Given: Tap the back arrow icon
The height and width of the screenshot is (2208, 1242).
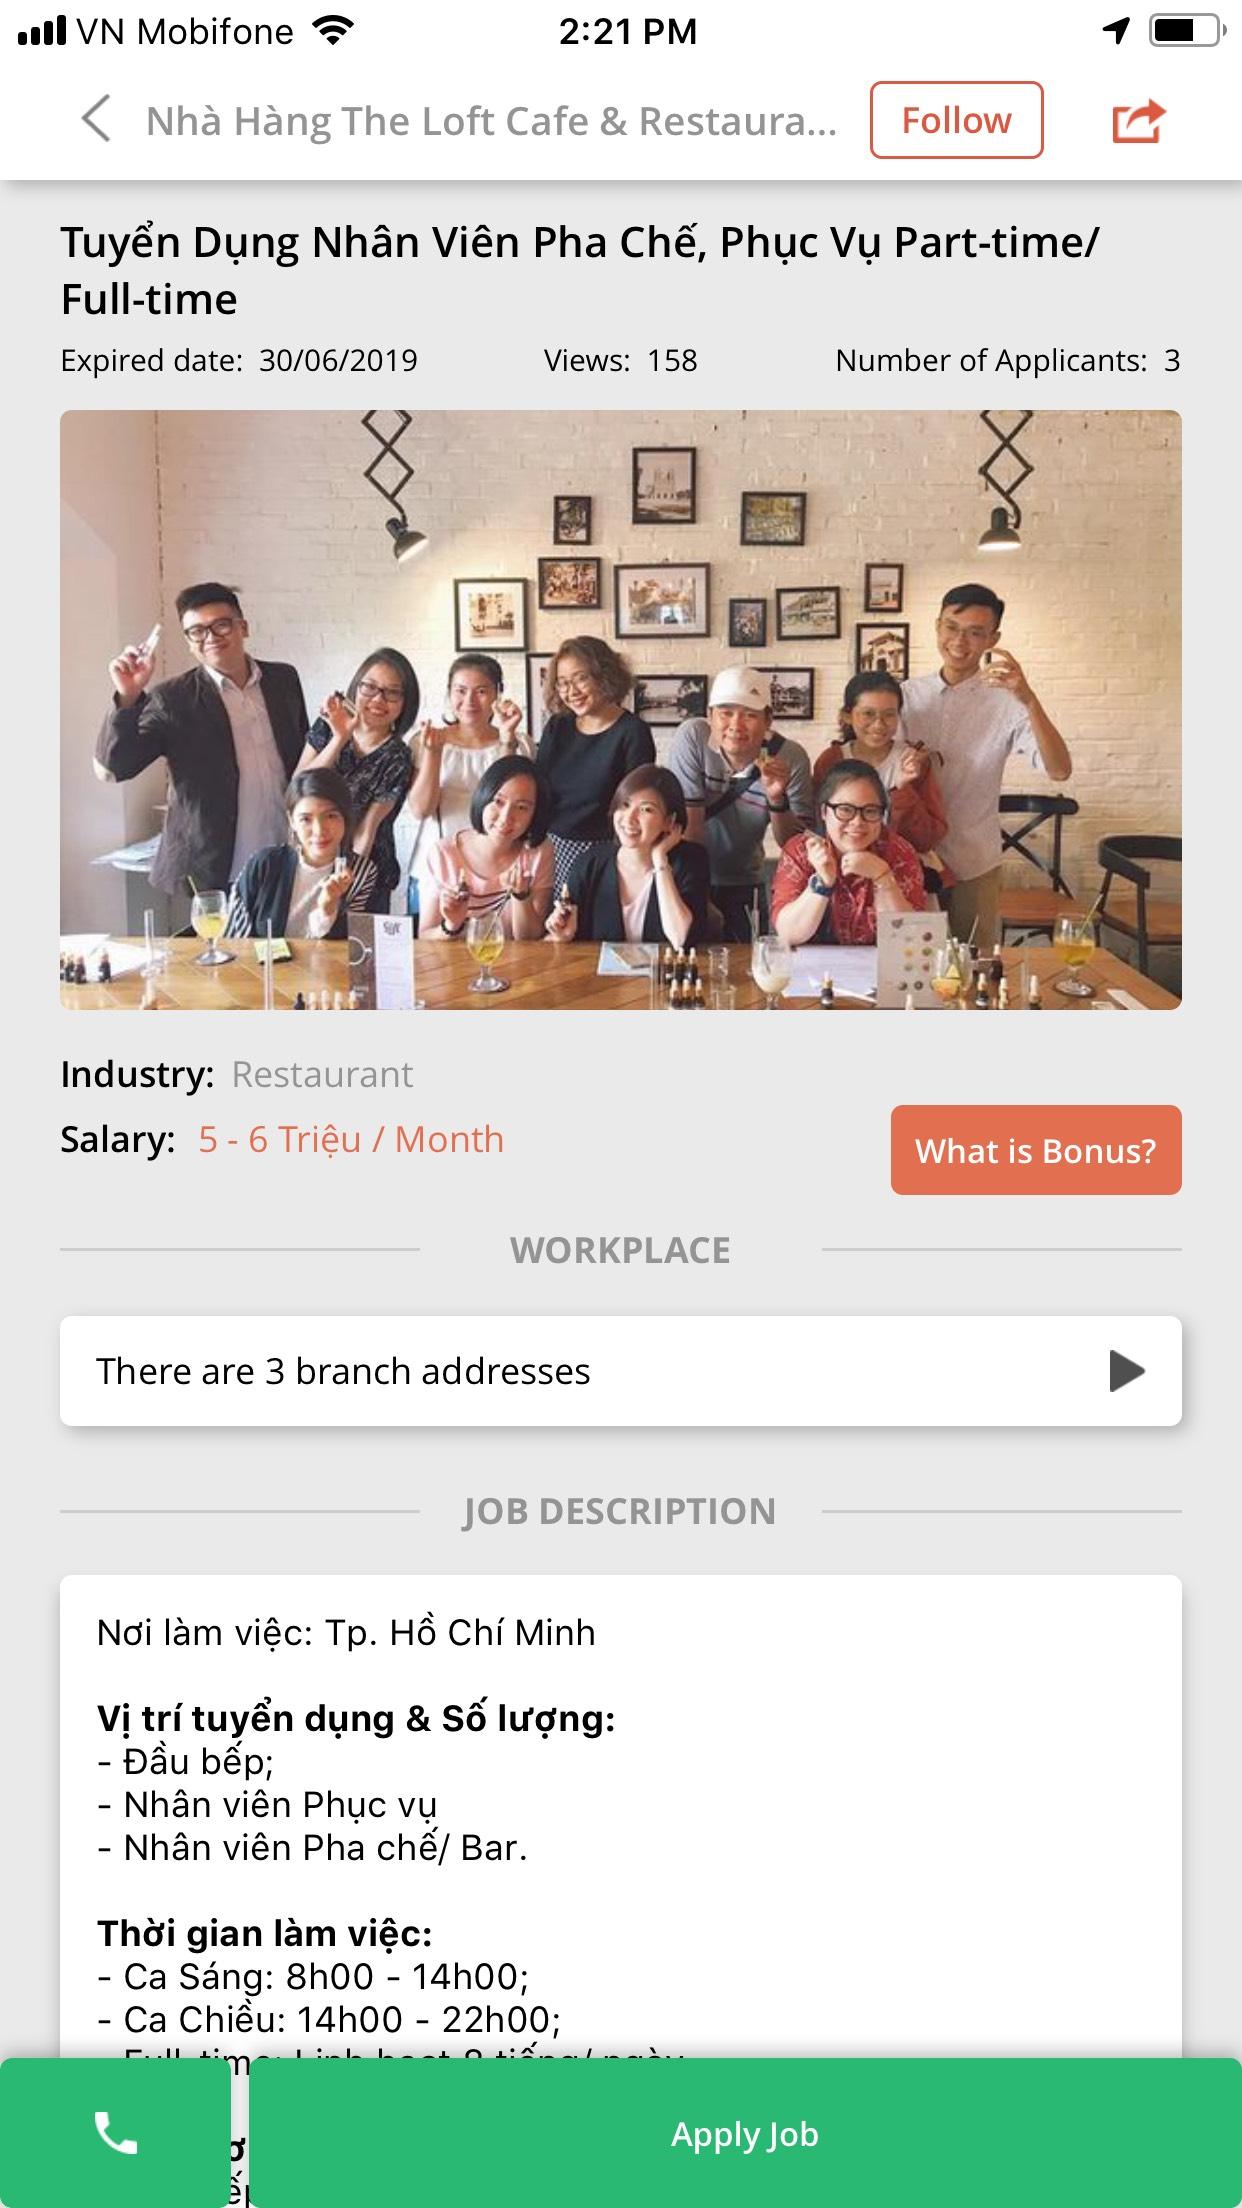Looking at the screenshot, I should pos(96,120).
